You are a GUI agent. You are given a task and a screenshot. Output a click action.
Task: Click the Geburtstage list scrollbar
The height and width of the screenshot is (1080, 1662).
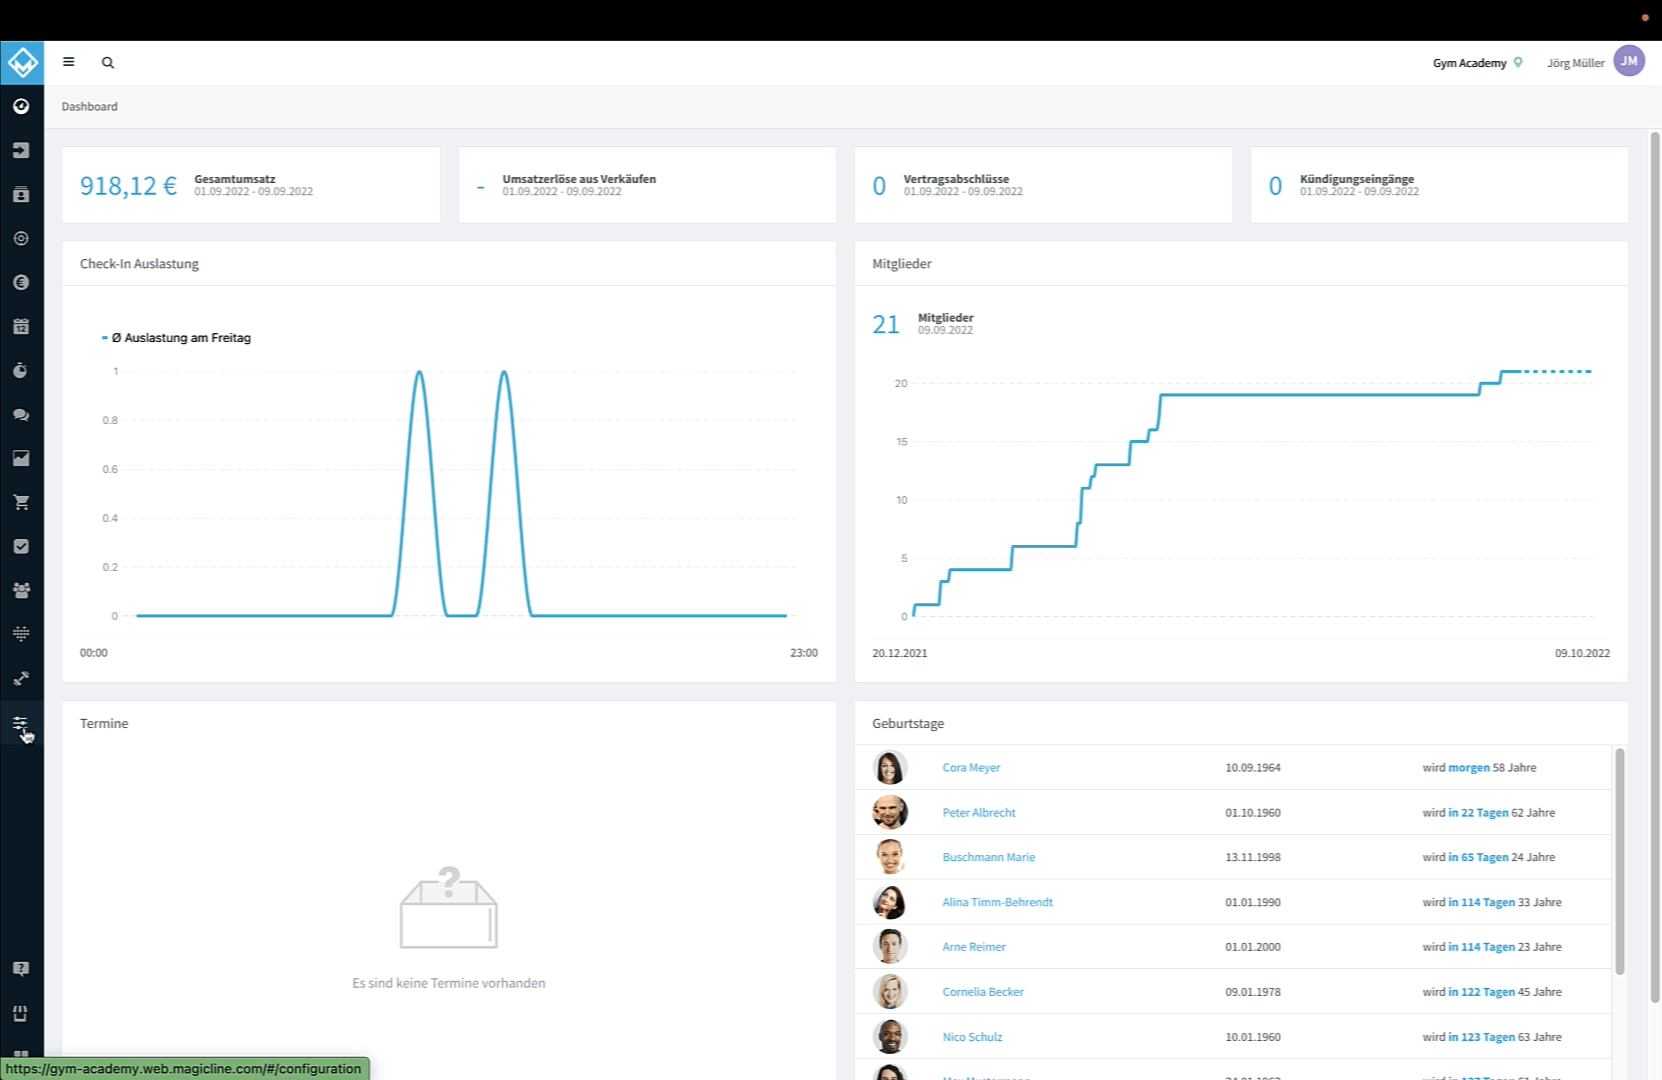[1619, 860]
